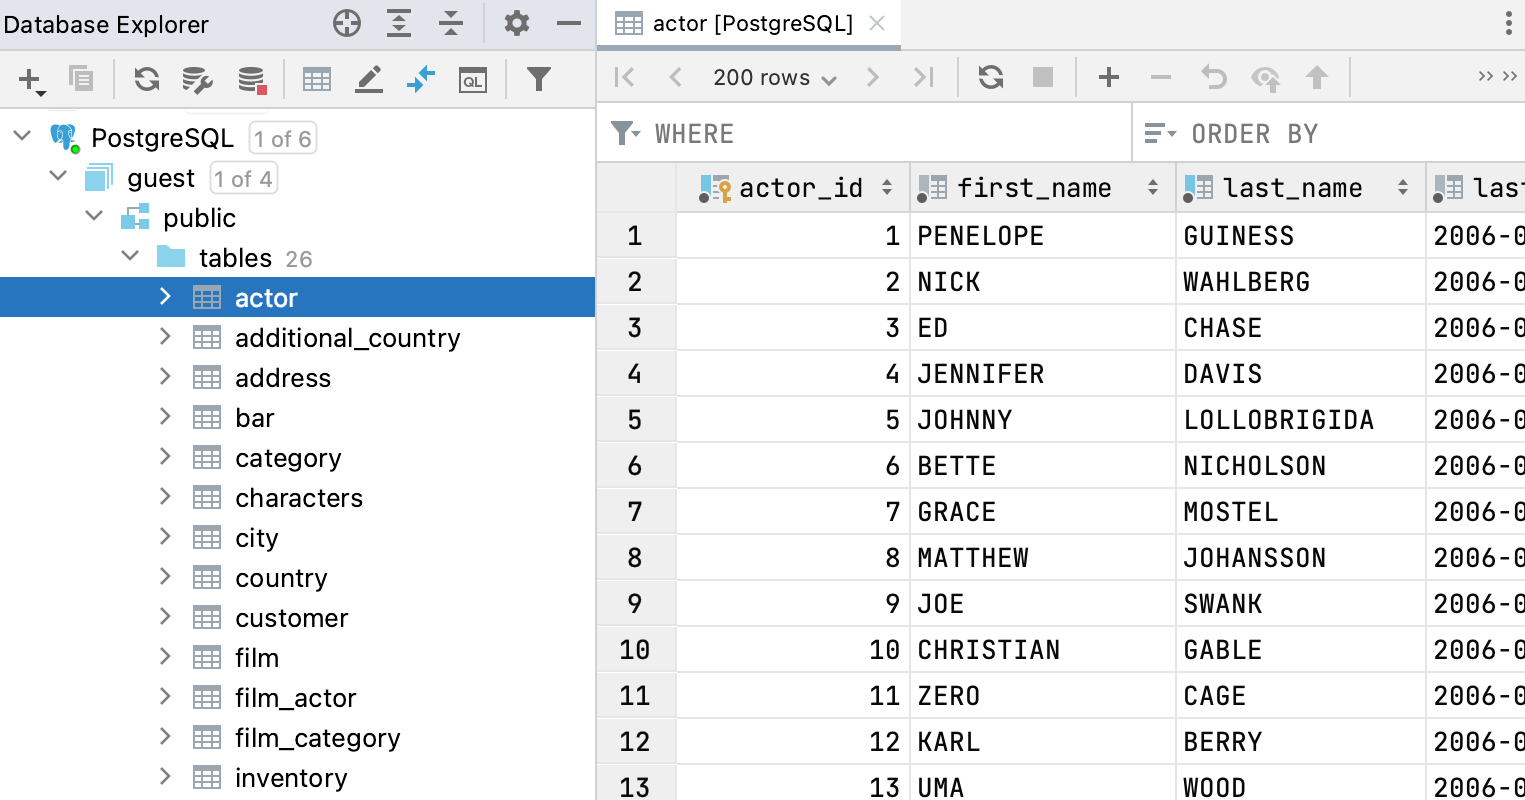The width and height of the screenshot is (1525, 800).
Task: Click the disconnect data source icon
Action: (251, 79)
